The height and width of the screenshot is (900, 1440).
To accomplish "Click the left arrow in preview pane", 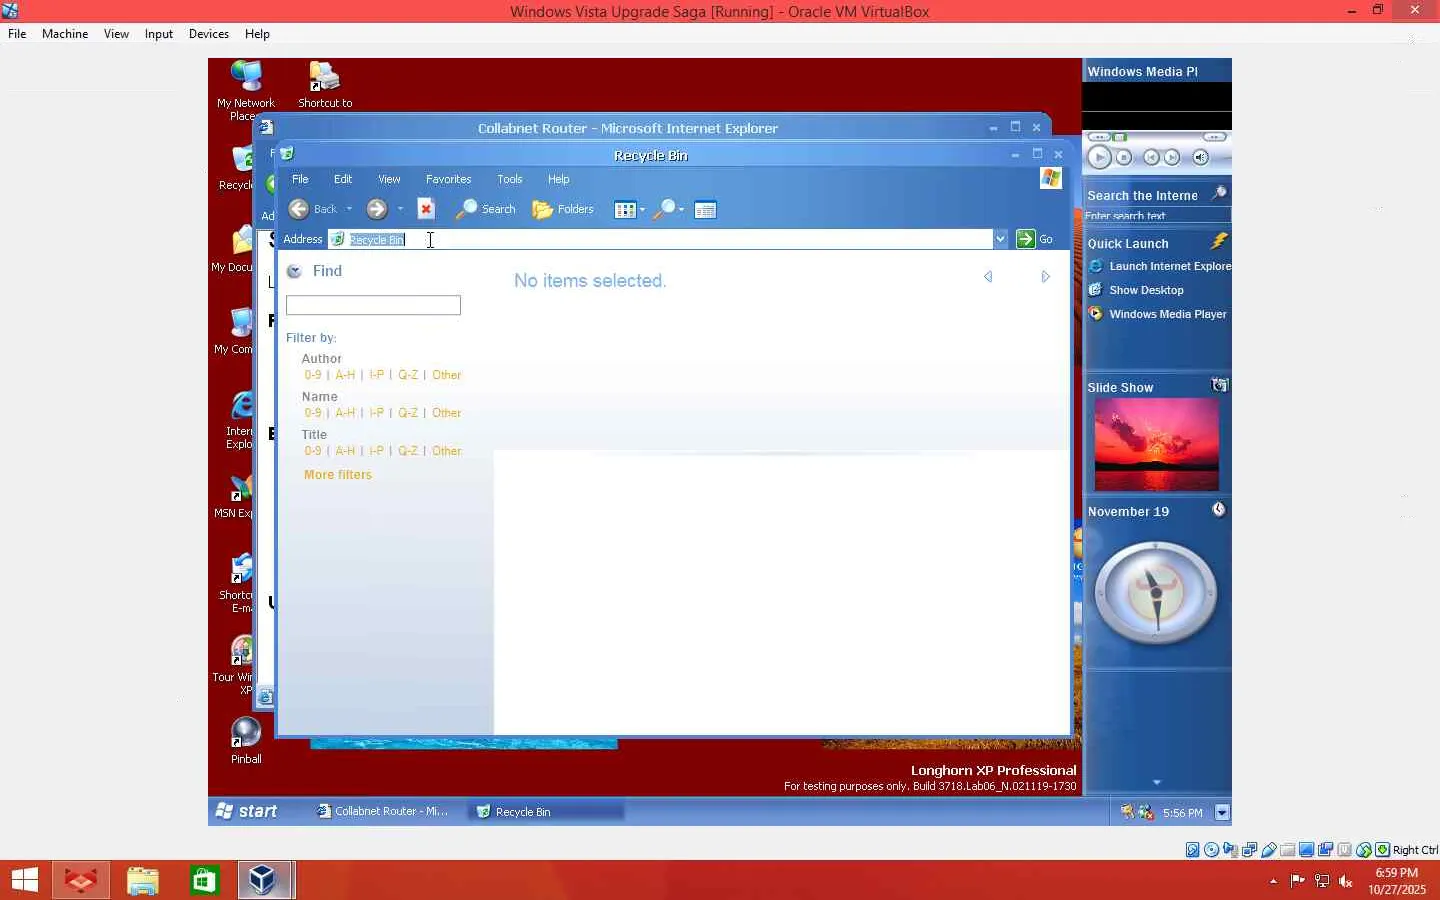I will coord(988,277).
